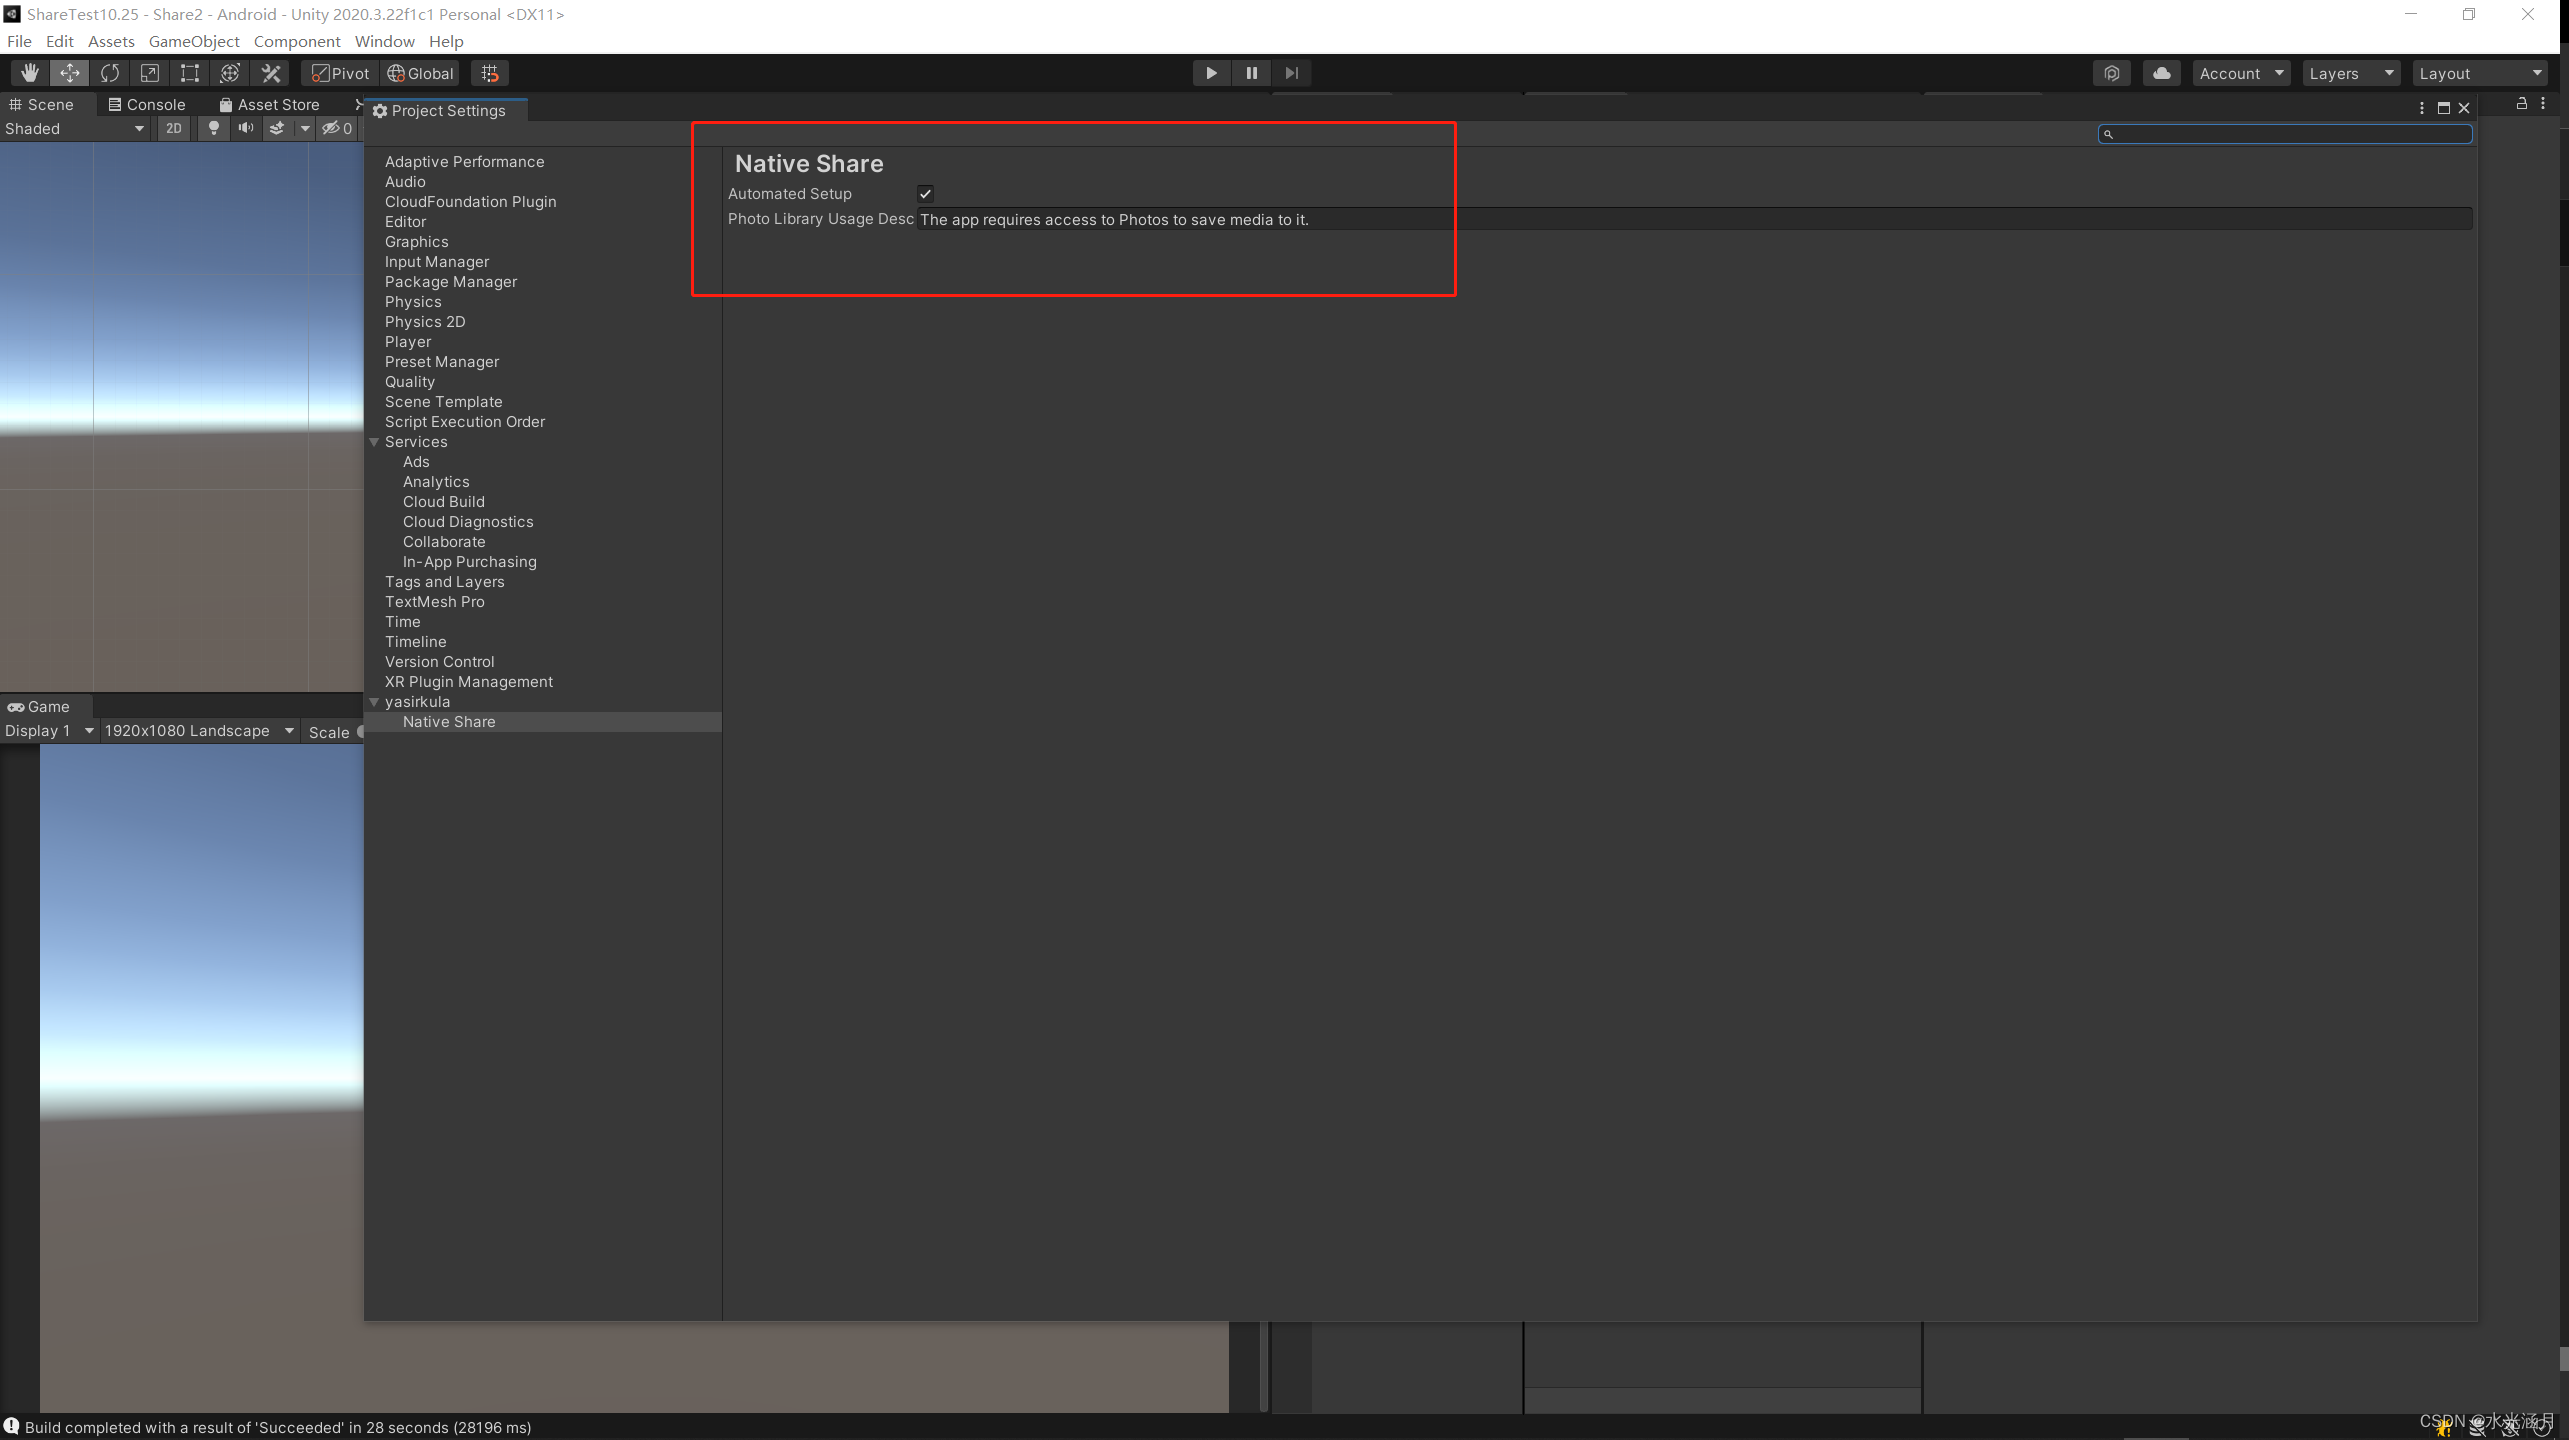
Task: Open Collab history icon
Action: [x=2111, y=73]
